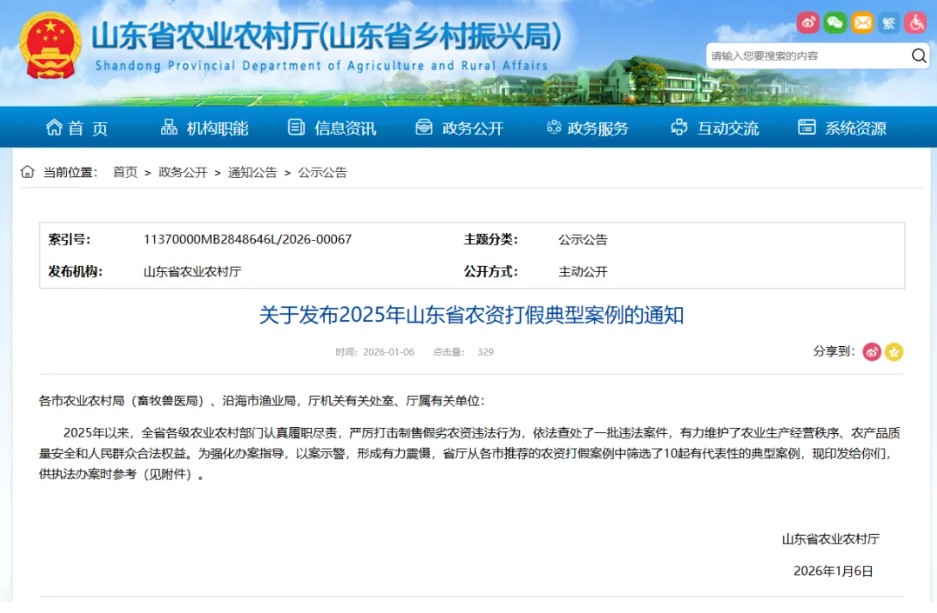Select the 系统资源 navigation item

852,128
